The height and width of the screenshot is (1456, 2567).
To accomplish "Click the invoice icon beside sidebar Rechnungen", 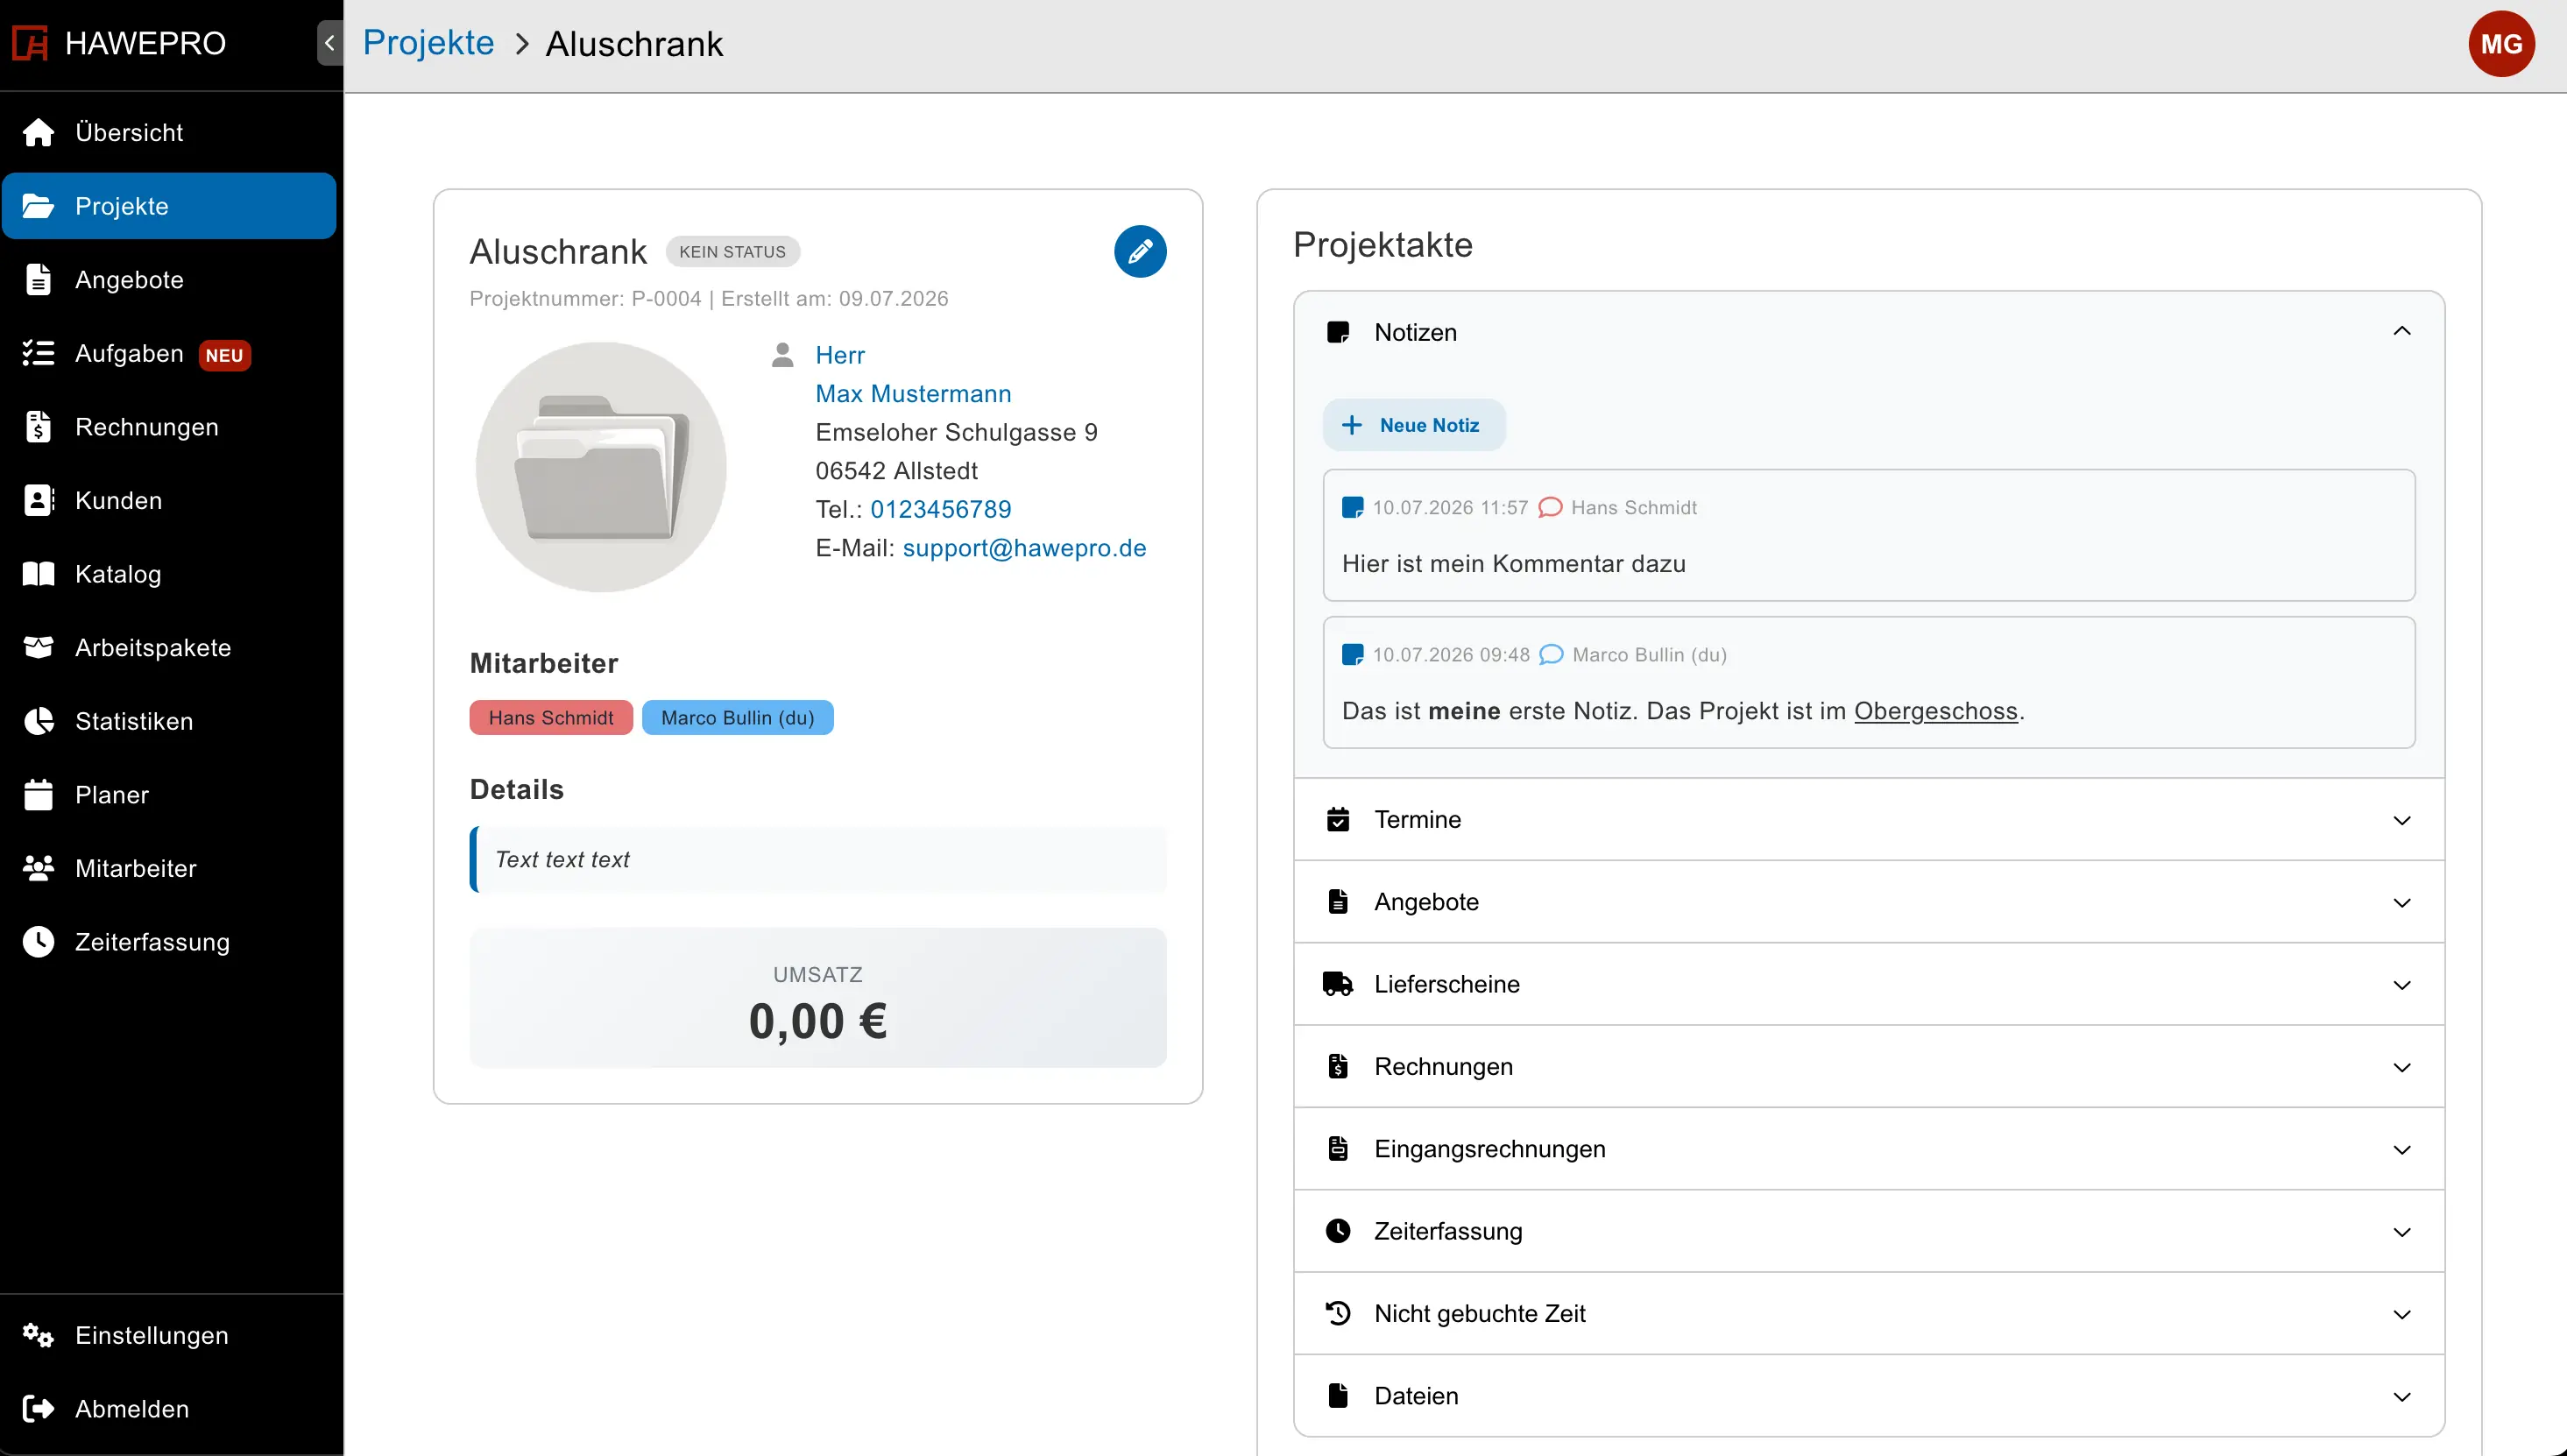I will click(38, 427).
